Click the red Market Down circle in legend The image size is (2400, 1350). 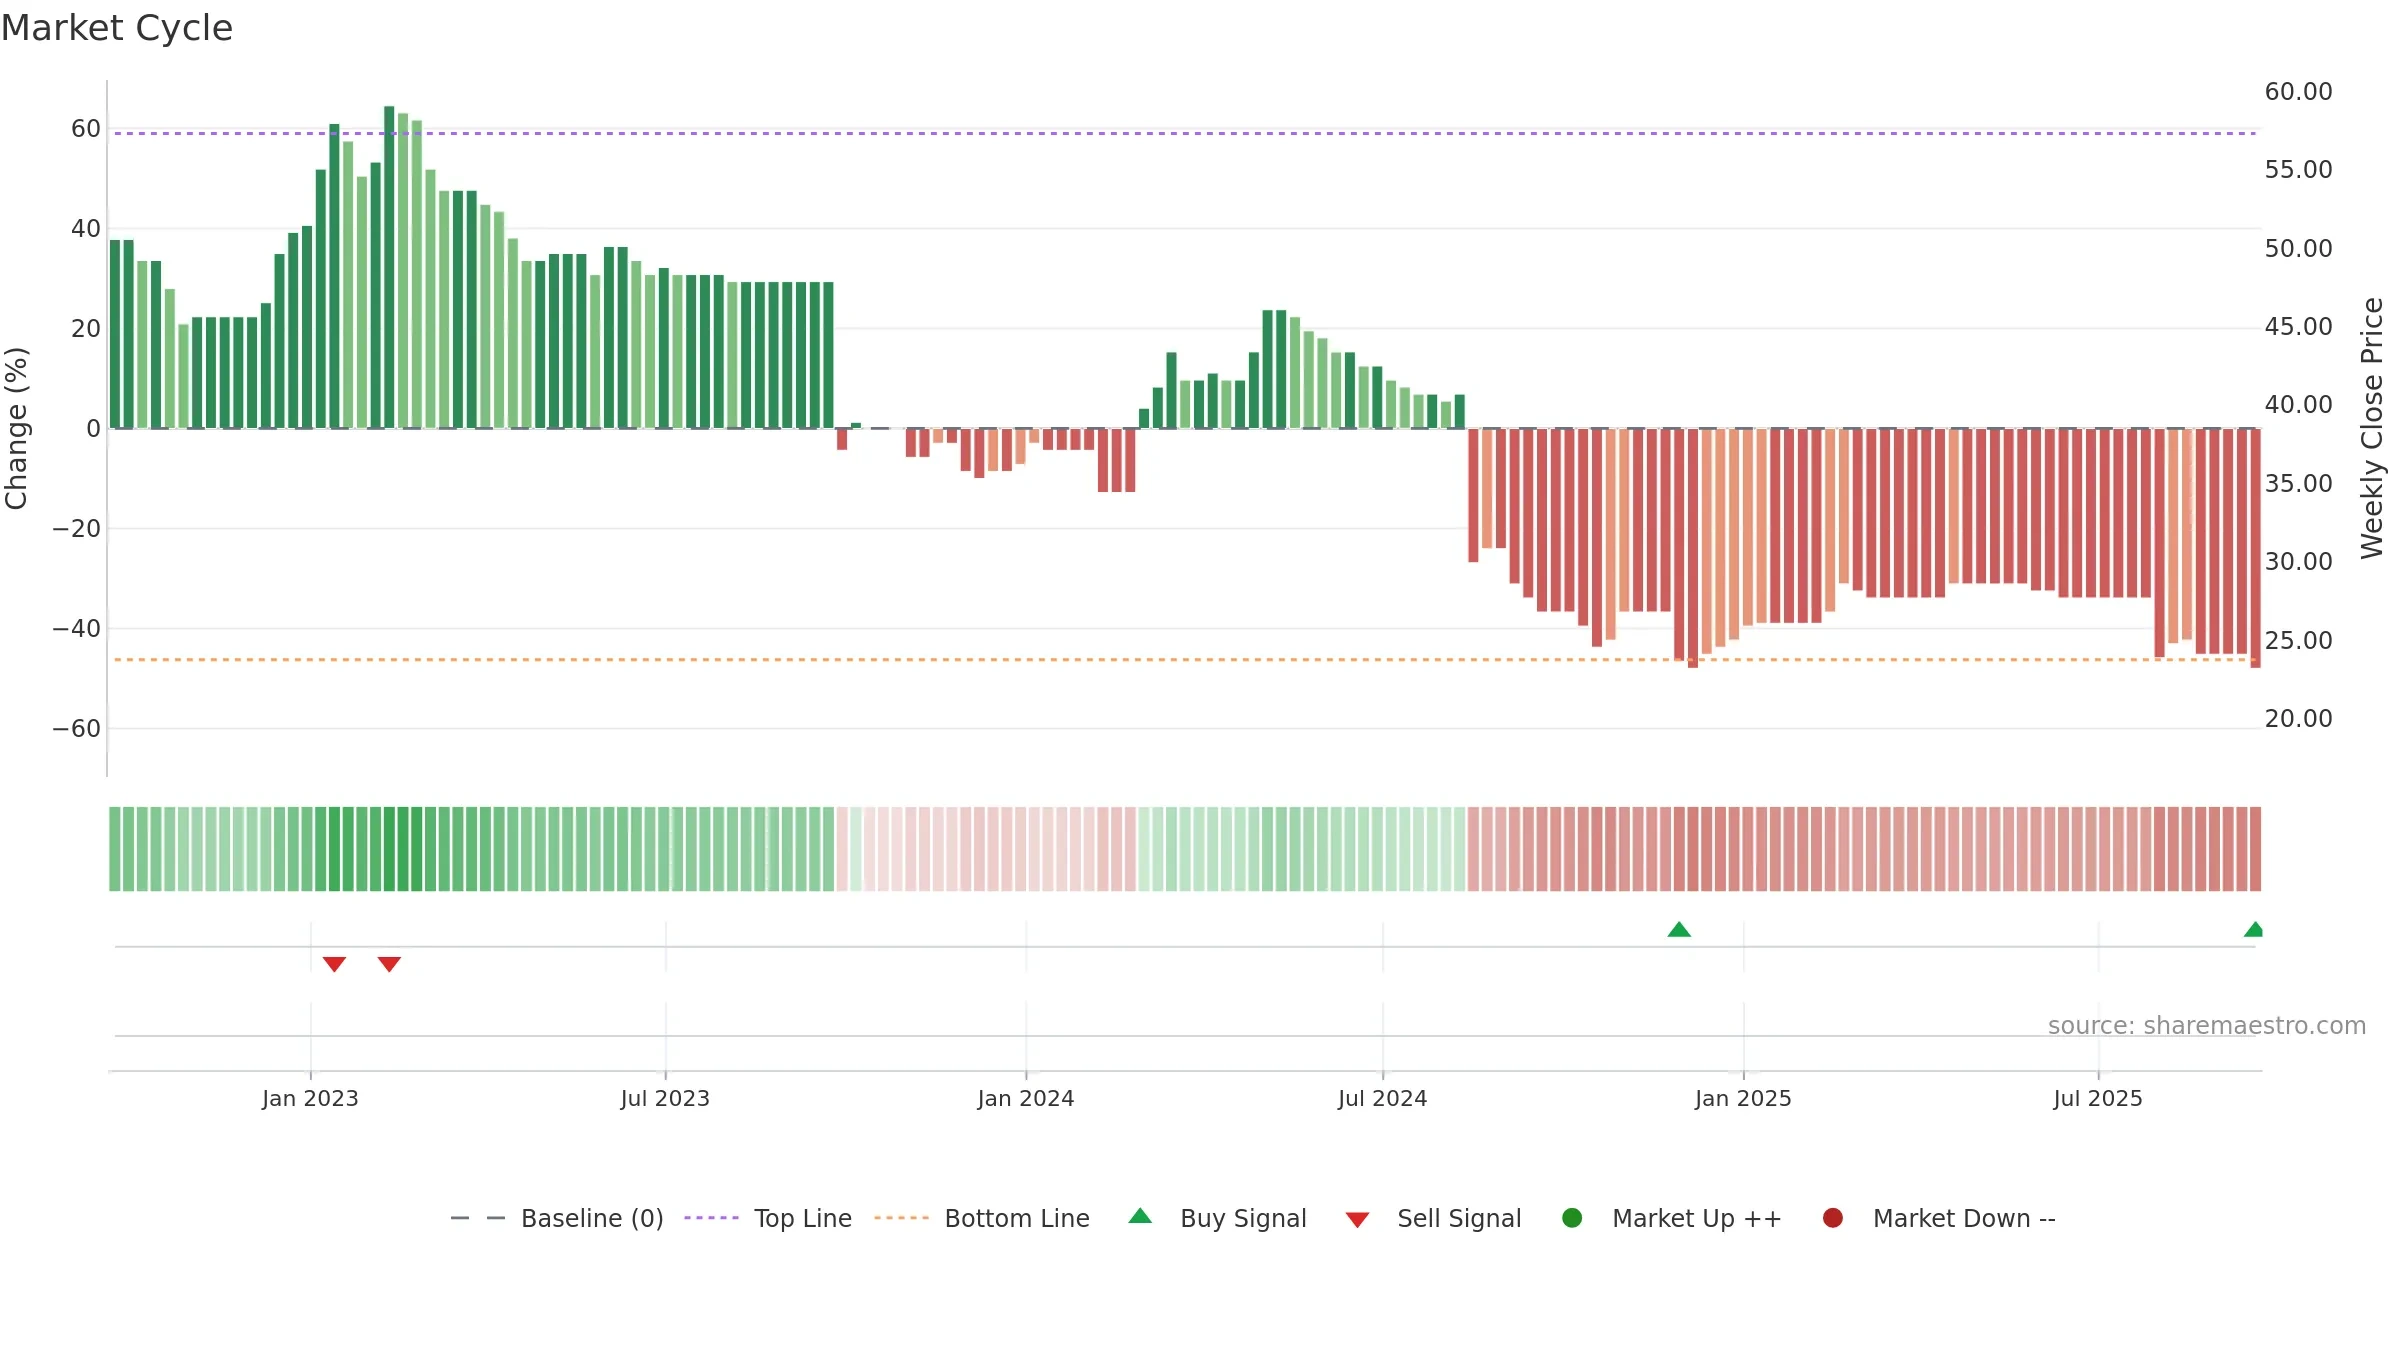[x=1833, y=1218]
